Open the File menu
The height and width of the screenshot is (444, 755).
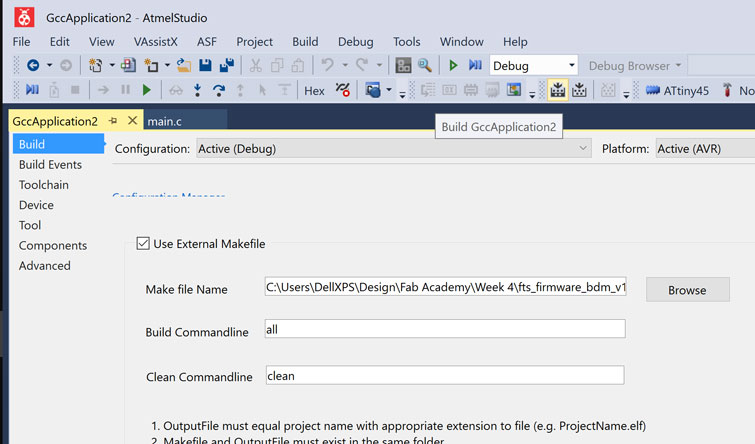(21, 42)
